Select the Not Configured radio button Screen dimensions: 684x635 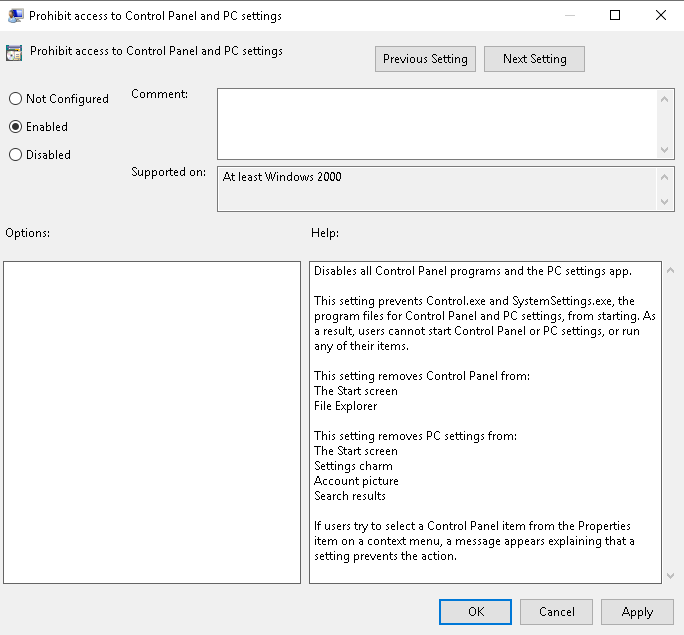(15, 99)
